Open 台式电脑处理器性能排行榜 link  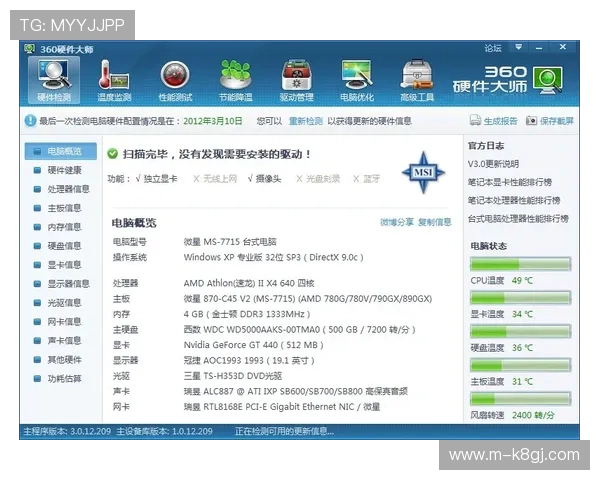coord(518,219)
